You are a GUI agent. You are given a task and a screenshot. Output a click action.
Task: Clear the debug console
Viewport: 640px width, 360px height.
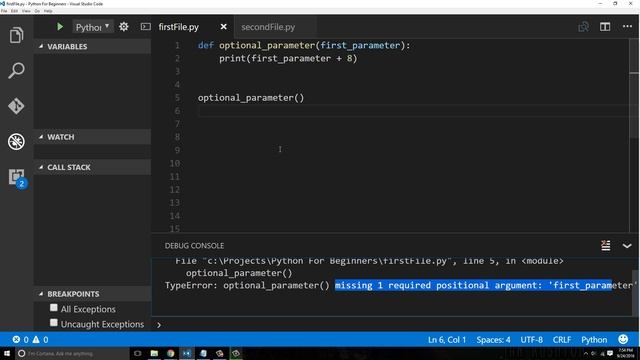tap(606, 245)
